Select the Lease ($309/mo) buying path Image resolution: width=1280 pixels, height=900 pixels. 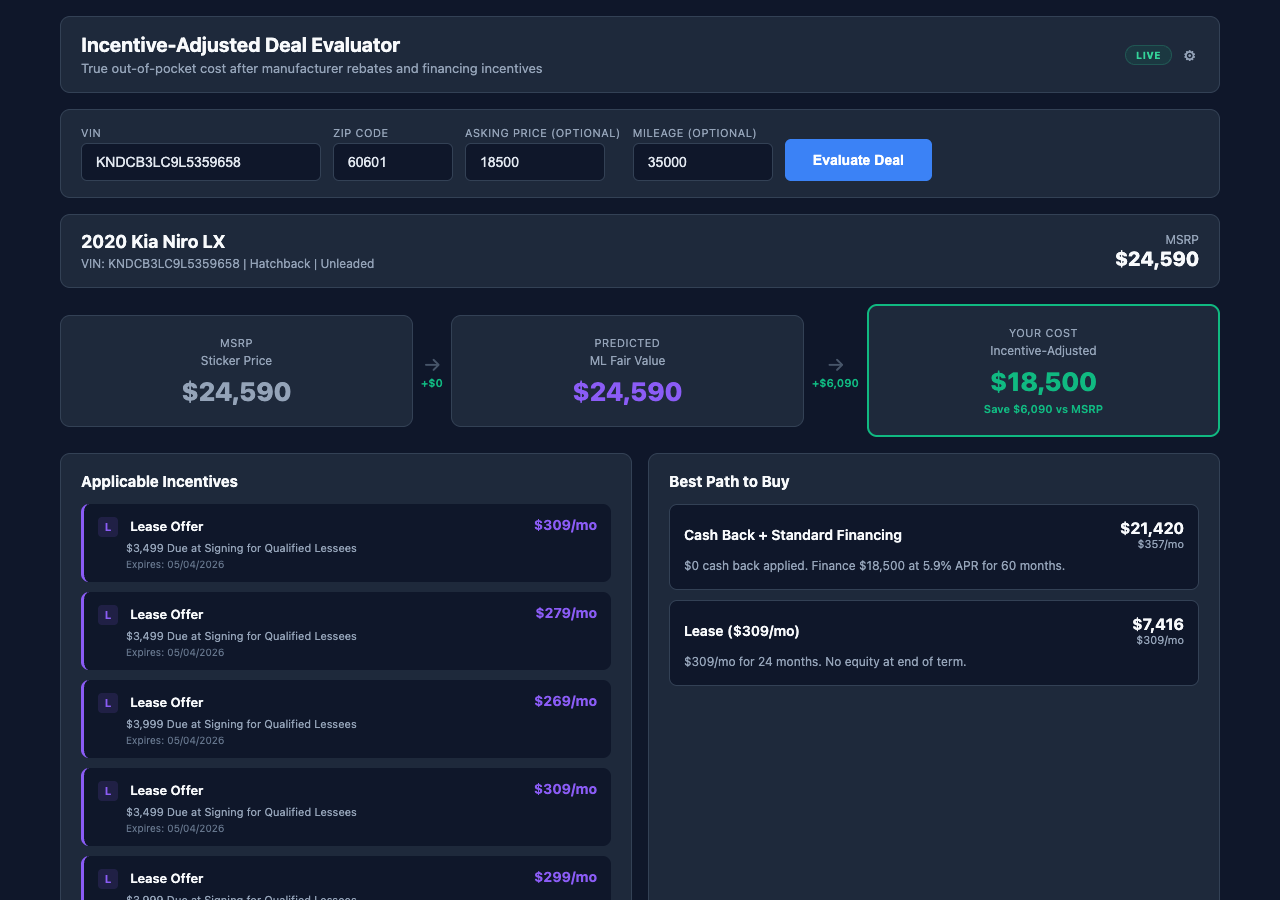tap(934, 643)
